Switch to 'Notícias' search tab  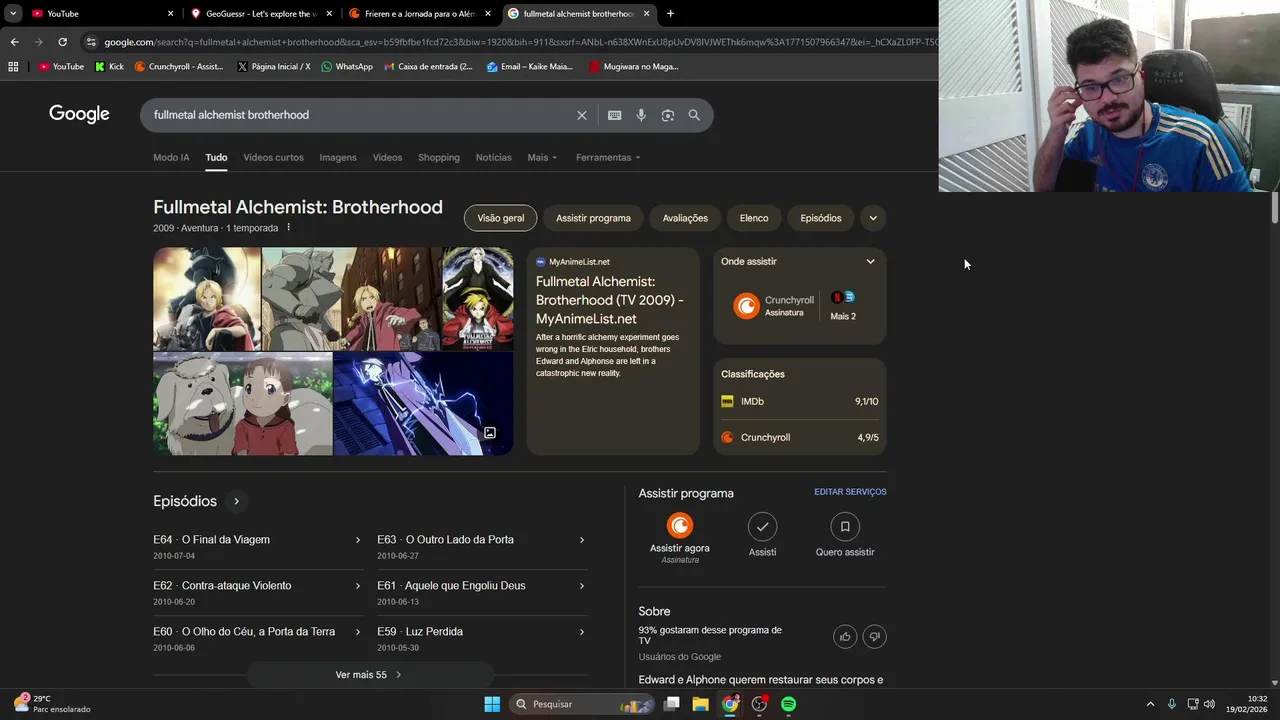pyautogui.click(x=493, y=157)
